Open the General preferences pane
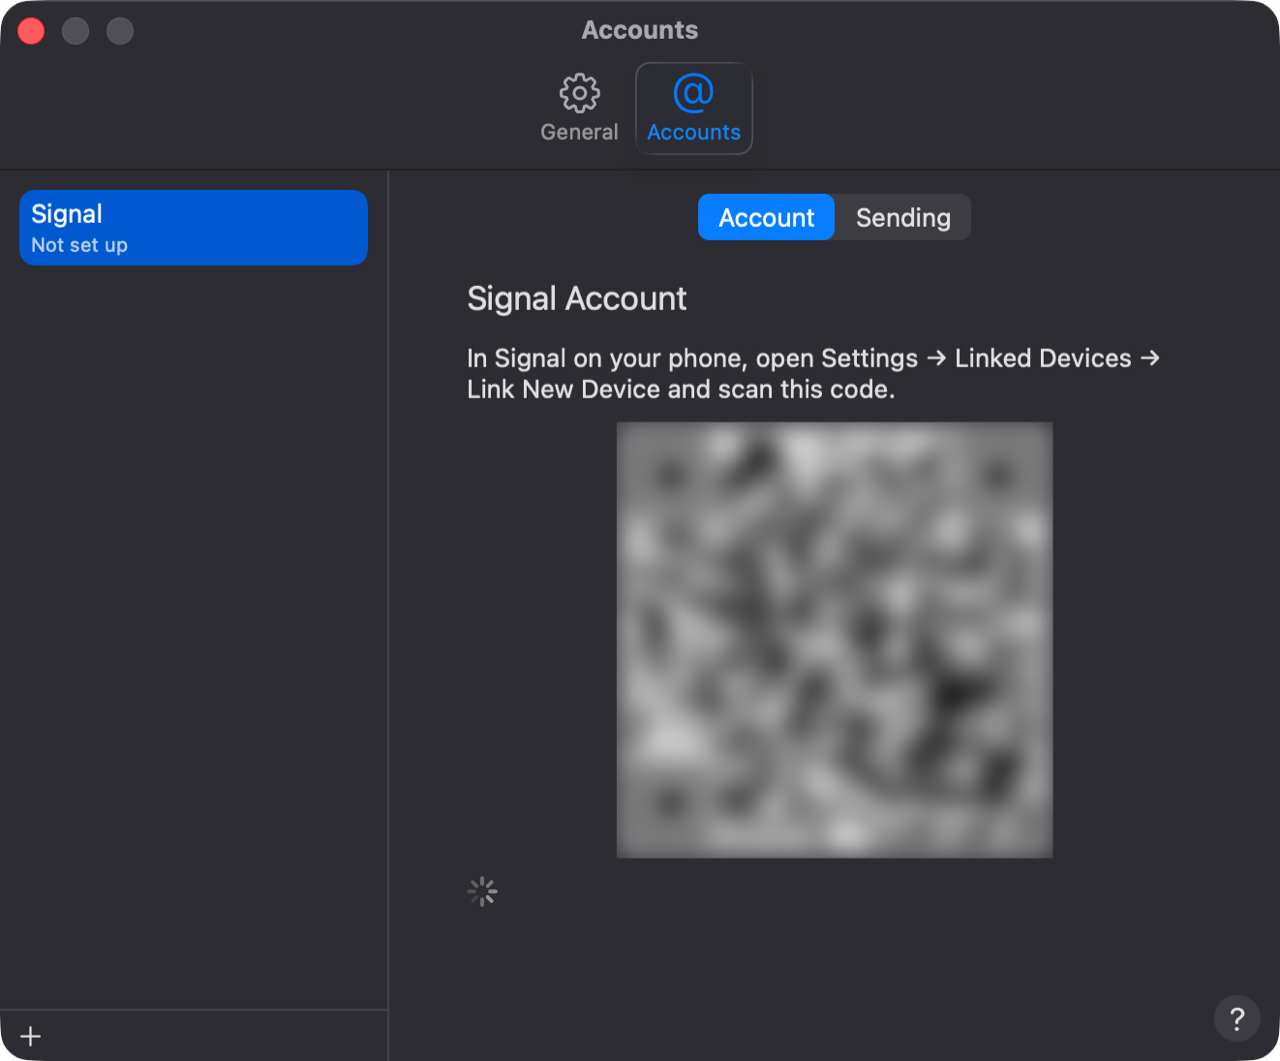This screenshot has height=1061, width=1280. click(579, 109)
